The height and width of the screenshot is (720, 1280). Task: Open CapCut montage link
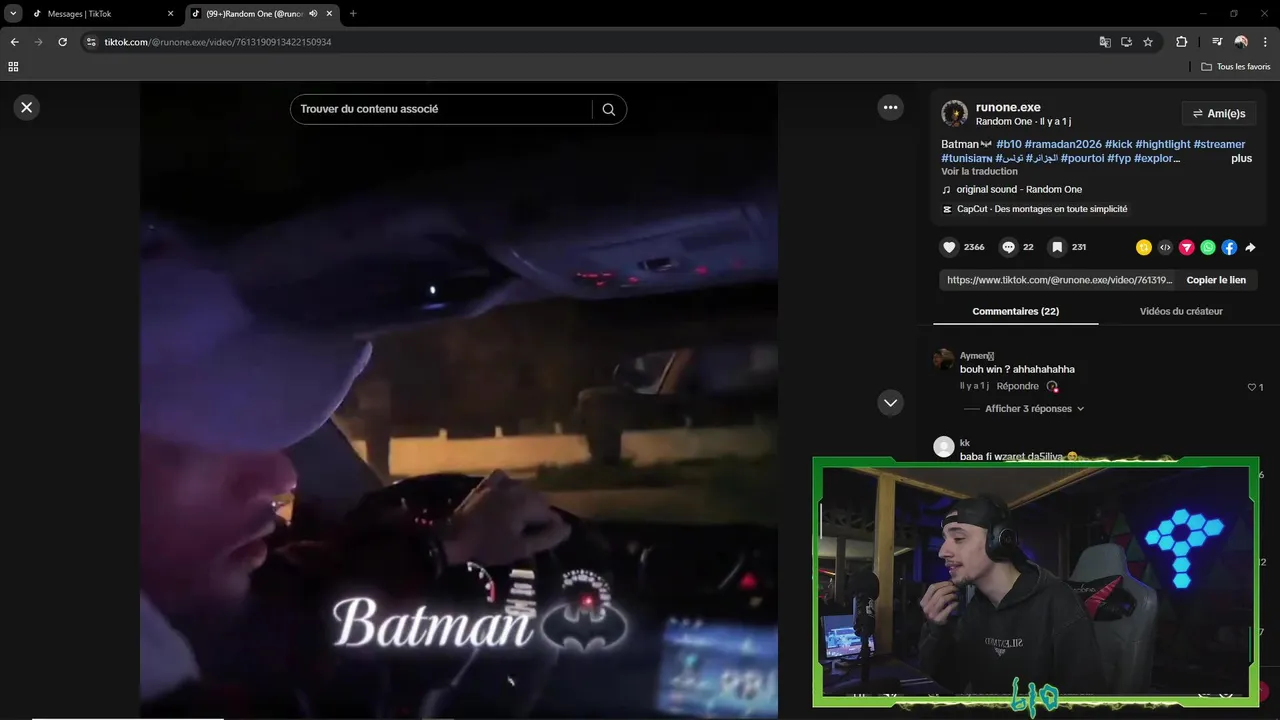point(1042,209)
